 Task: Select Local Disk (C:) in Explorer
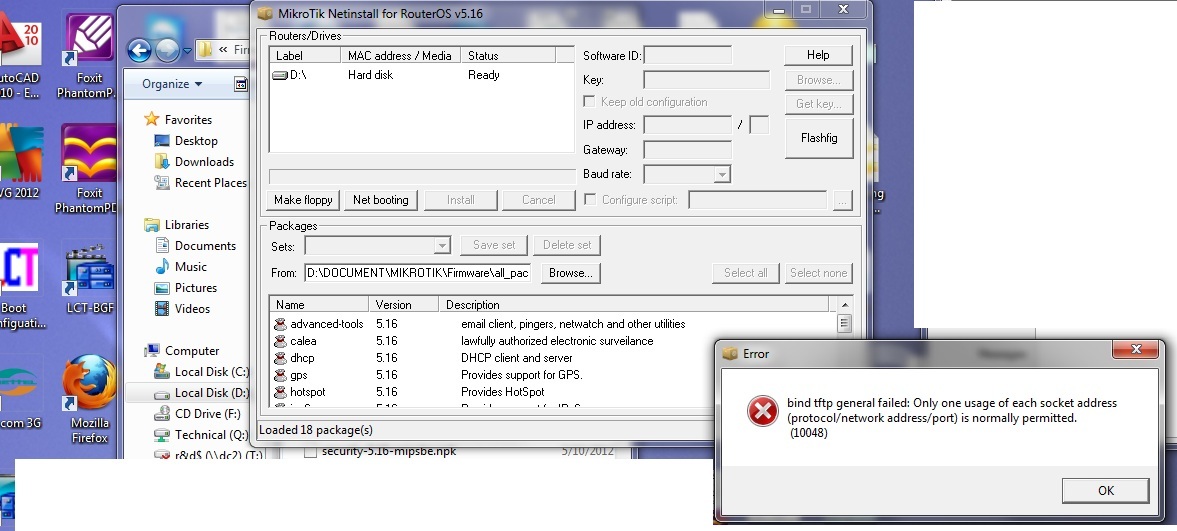[212, 372]
